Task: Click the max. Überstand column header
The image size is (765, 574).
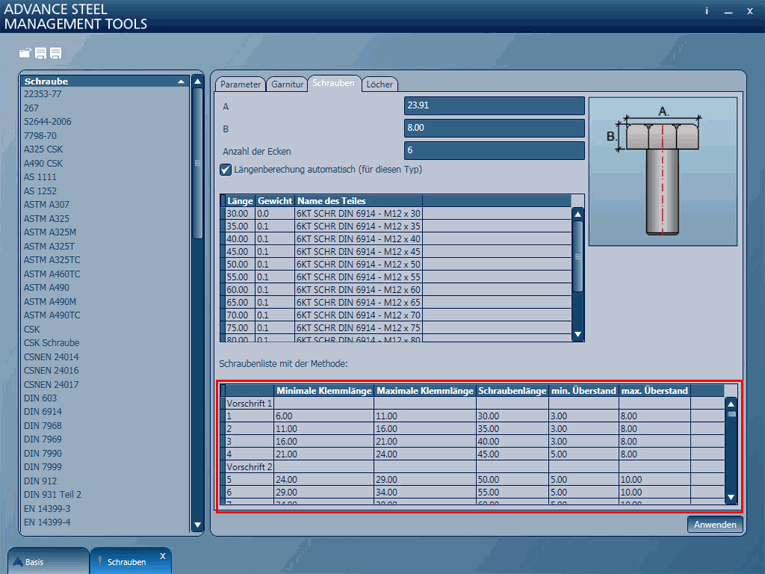Action: 654,391
